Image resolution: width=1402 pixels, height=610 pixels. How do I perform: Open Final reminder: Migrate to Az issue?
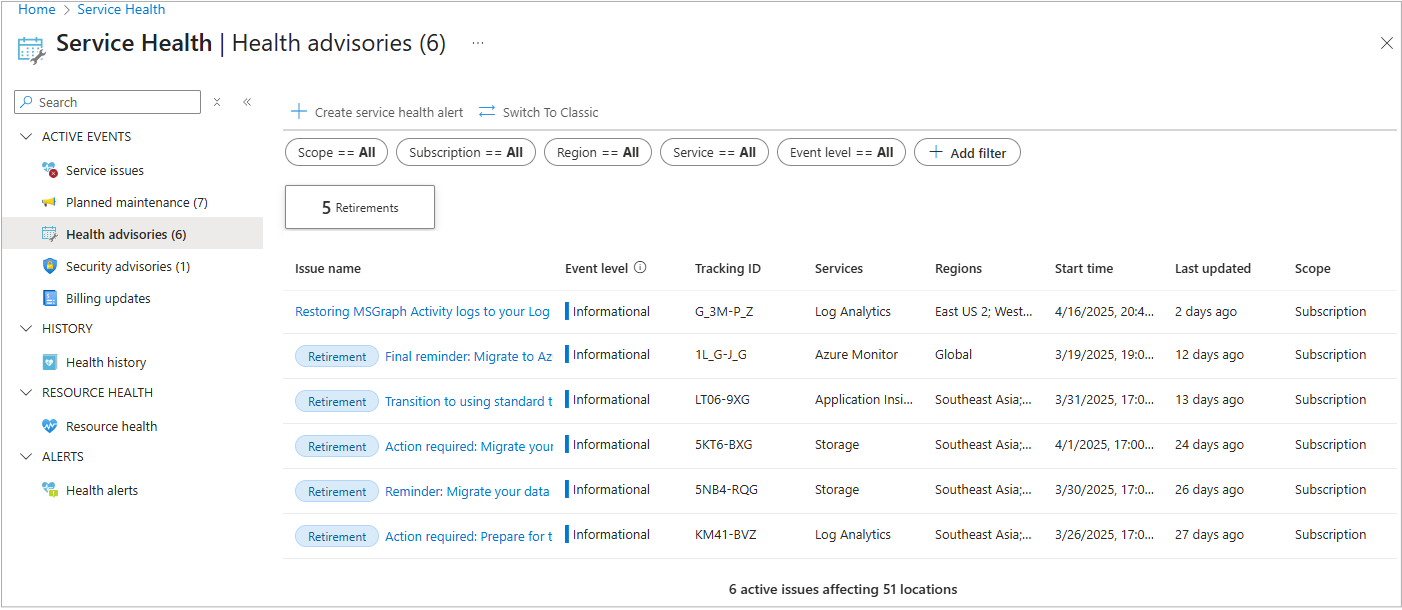[468, 356]
